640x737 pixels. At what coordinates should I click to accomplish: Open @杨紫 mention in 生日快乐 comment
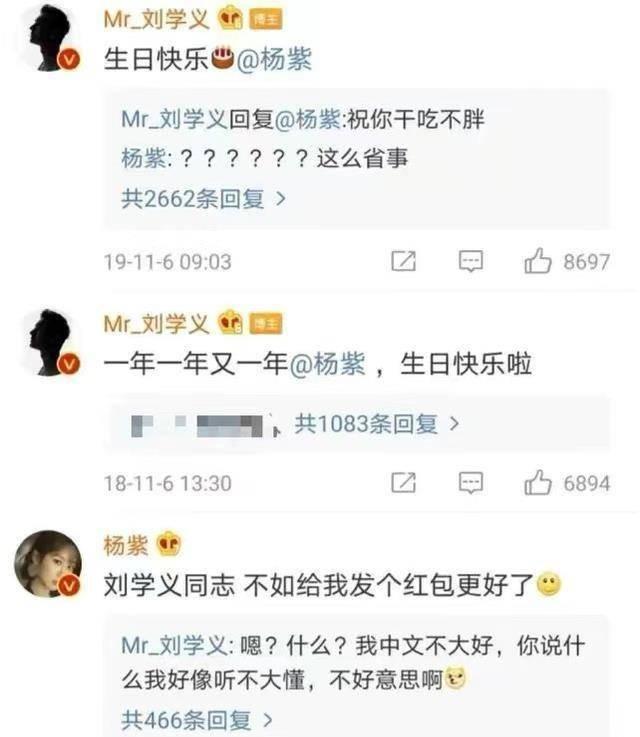(274, 60)
